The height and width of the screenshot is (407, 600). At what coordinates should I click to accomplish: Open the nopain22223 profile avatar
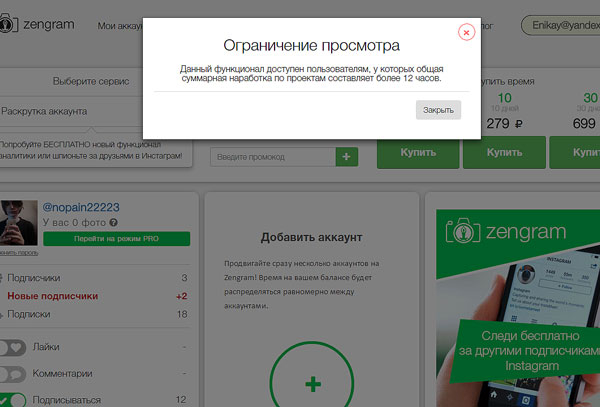tap(19, 223)
